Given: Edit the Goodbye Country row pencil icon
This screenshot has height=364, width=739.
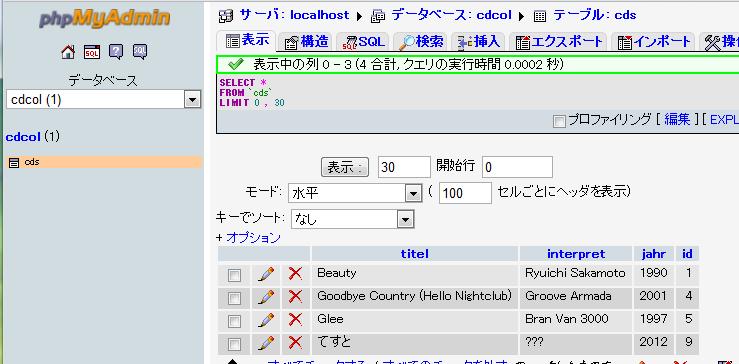Looking at the screenshot, I should coord(266,297).
